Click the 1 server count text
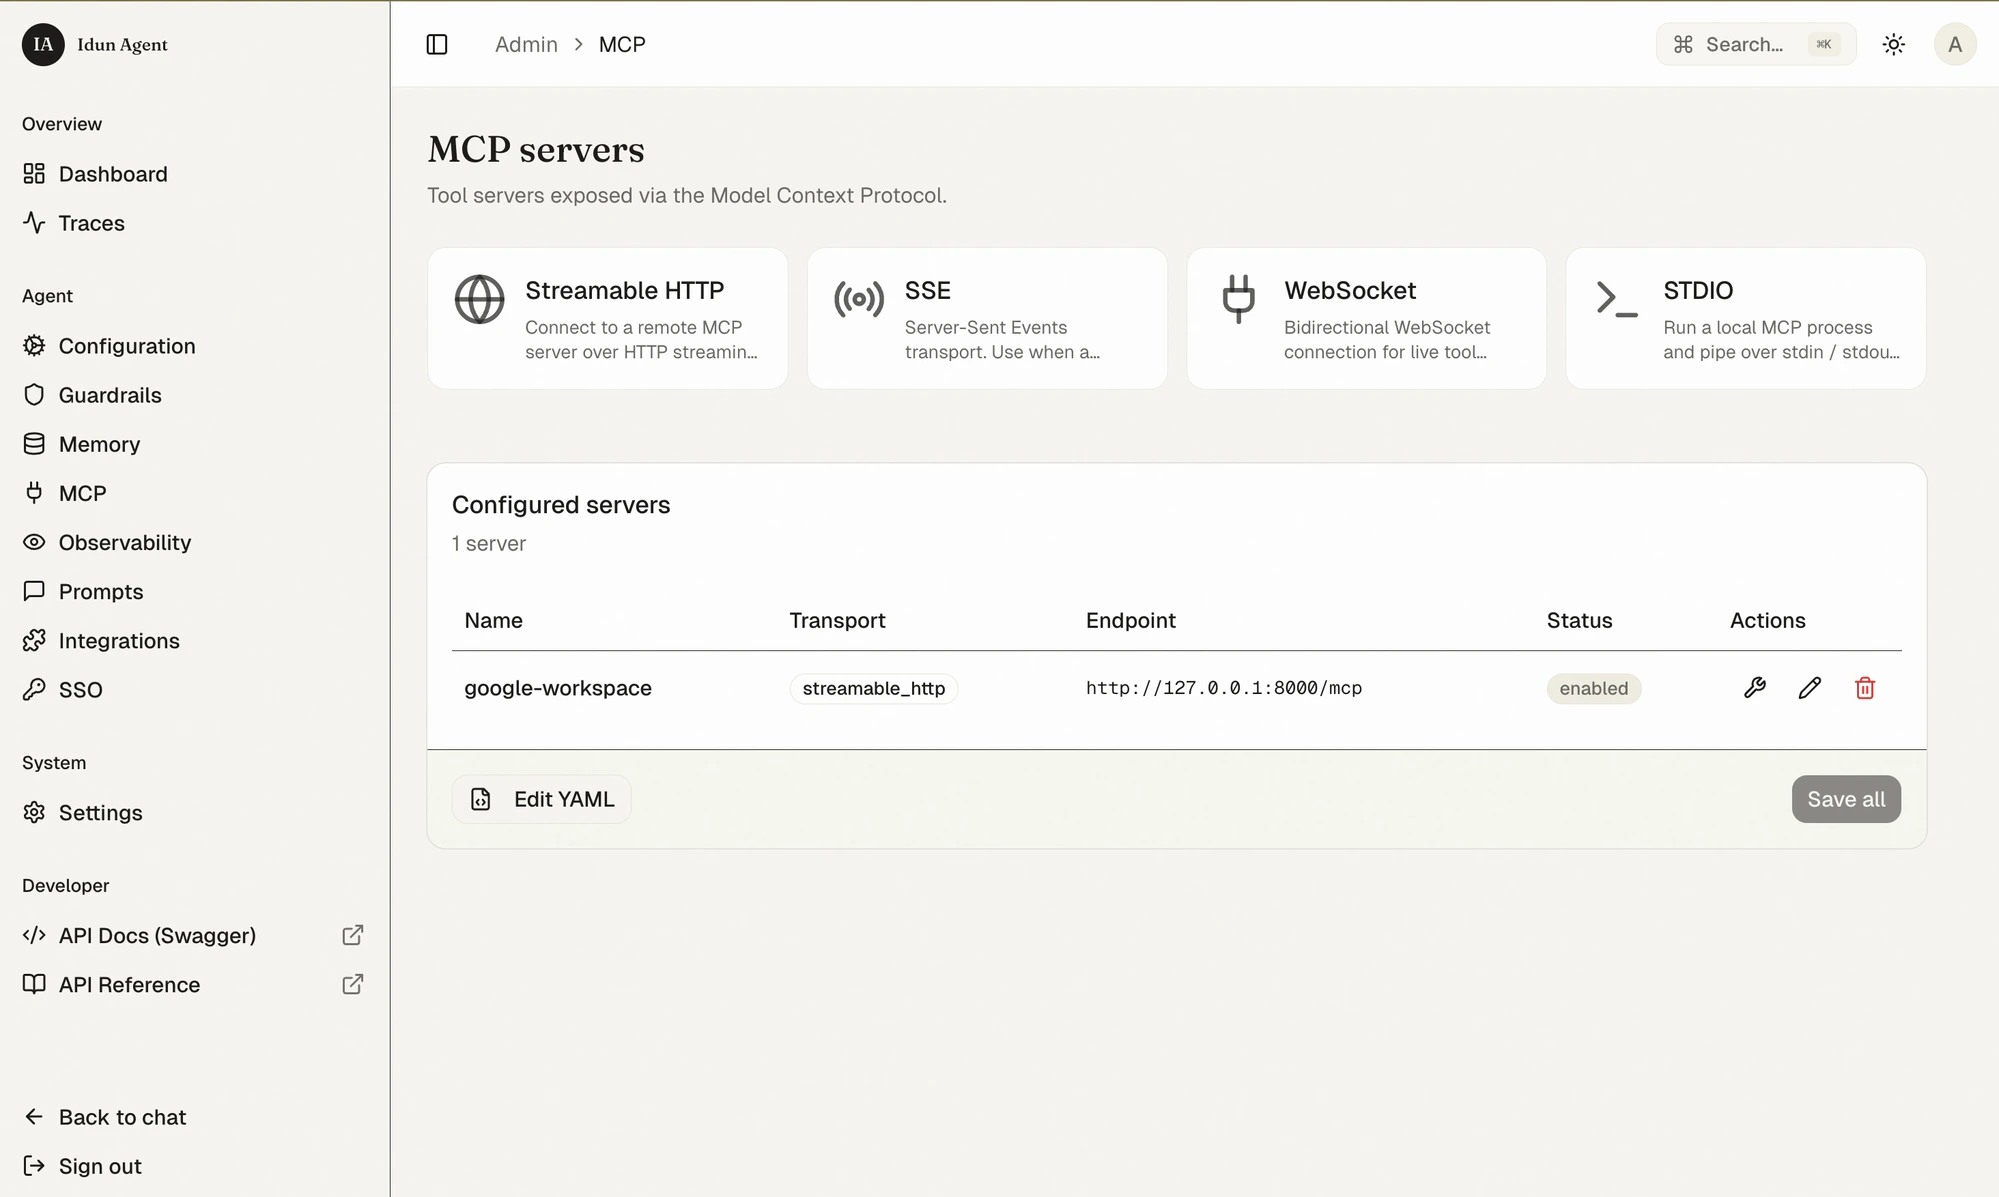The height and width of the screenshot is (1197, 1999). click(489, 543)
